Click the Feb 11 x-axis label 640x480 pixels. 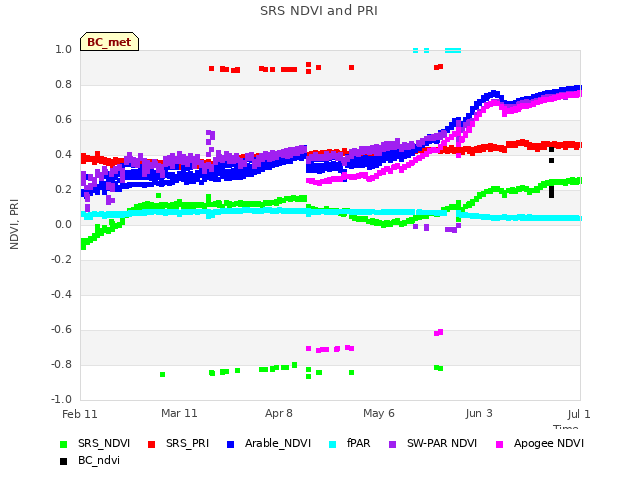point(80,414)
